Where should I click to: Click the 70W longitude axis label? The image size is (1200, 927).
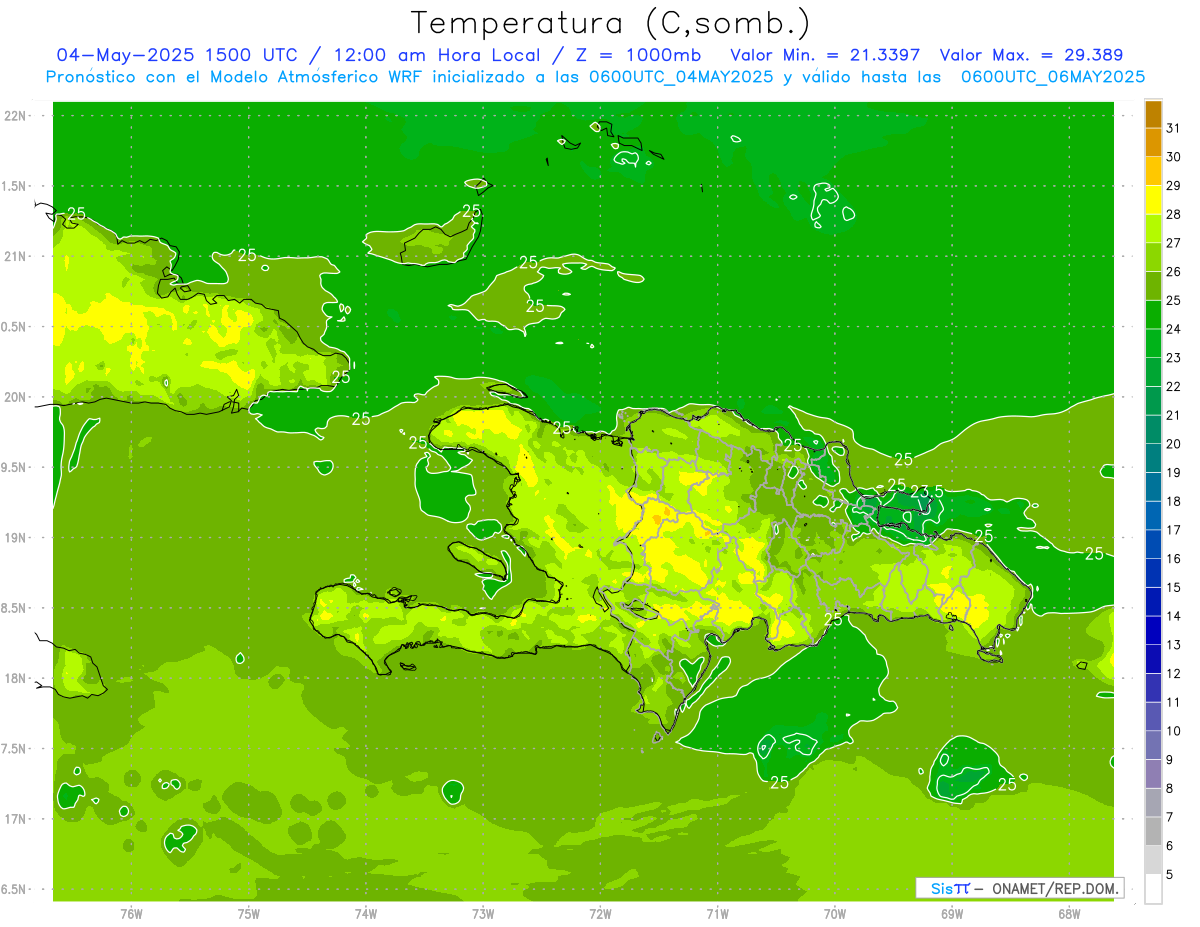click(x=835, y=914)
